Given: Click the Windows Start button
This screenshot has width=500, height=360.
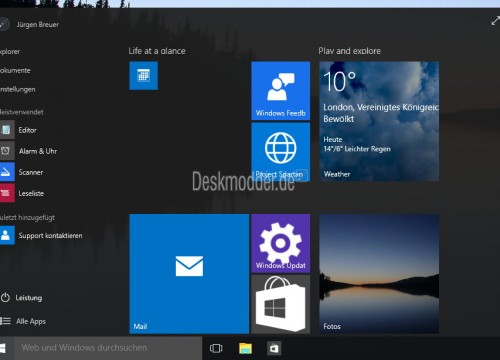Looking at the screenshot, I should (3, 348).
